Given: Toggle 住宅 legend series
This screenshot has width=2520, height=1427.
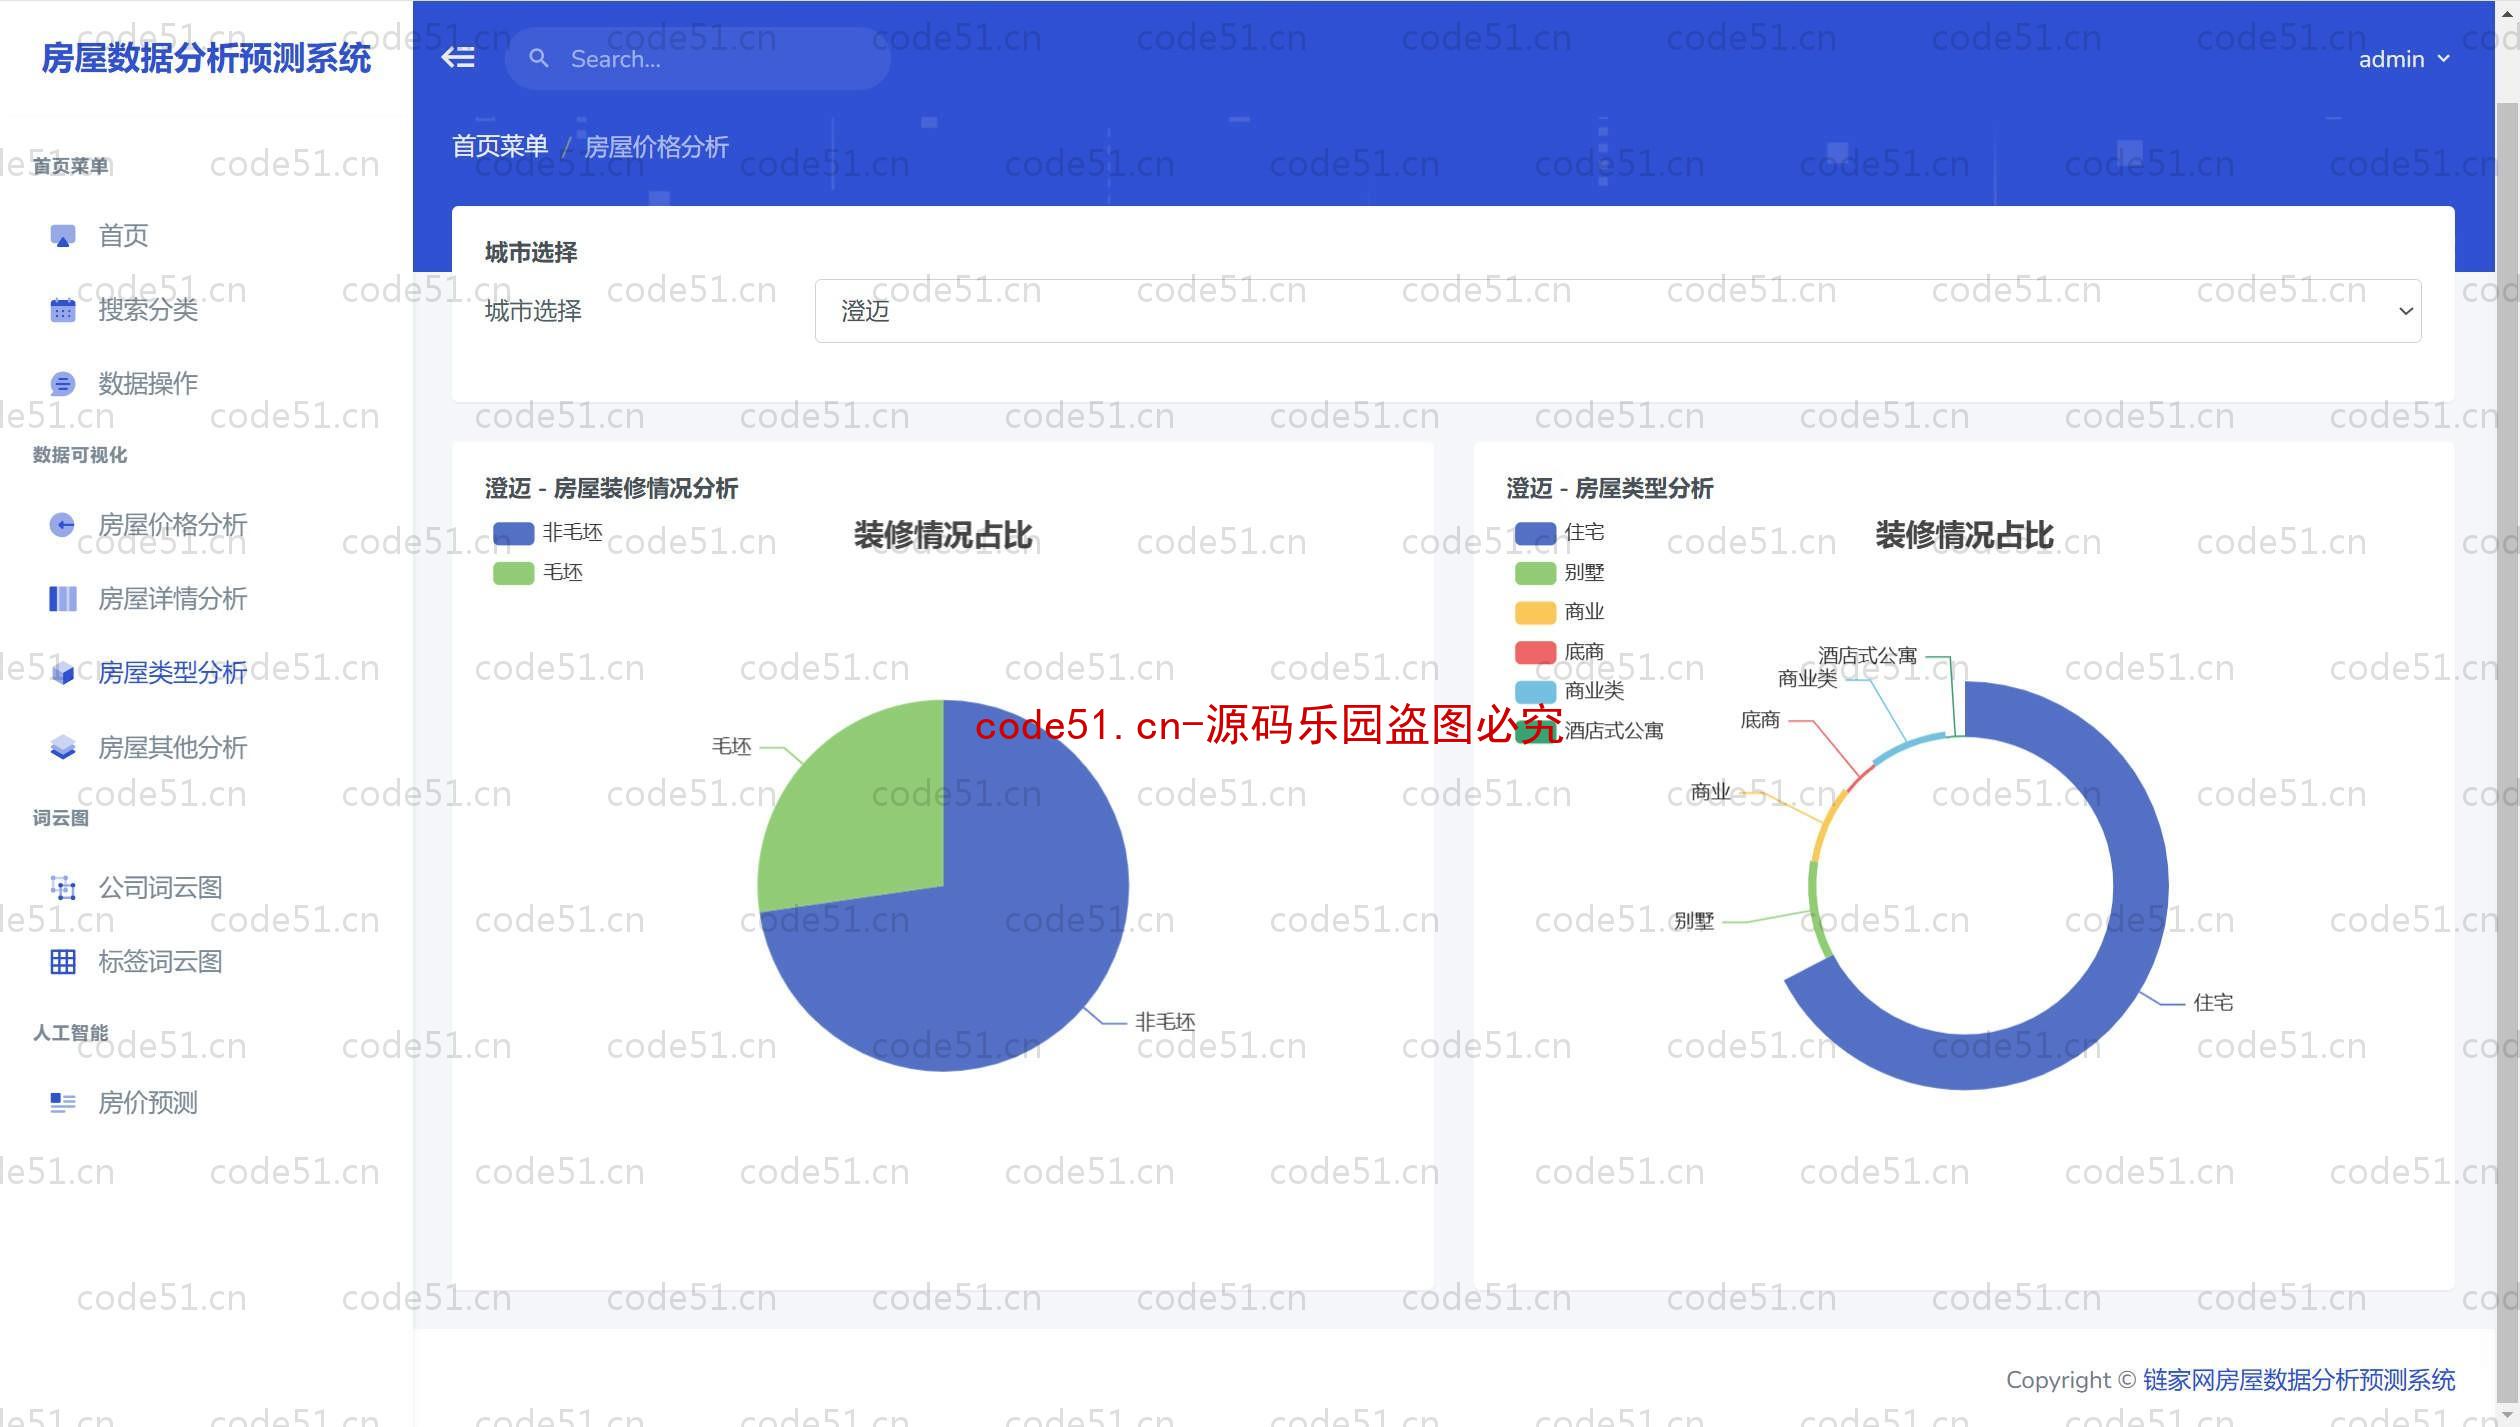Looking at the screenshot, I should pos(1560,533).
